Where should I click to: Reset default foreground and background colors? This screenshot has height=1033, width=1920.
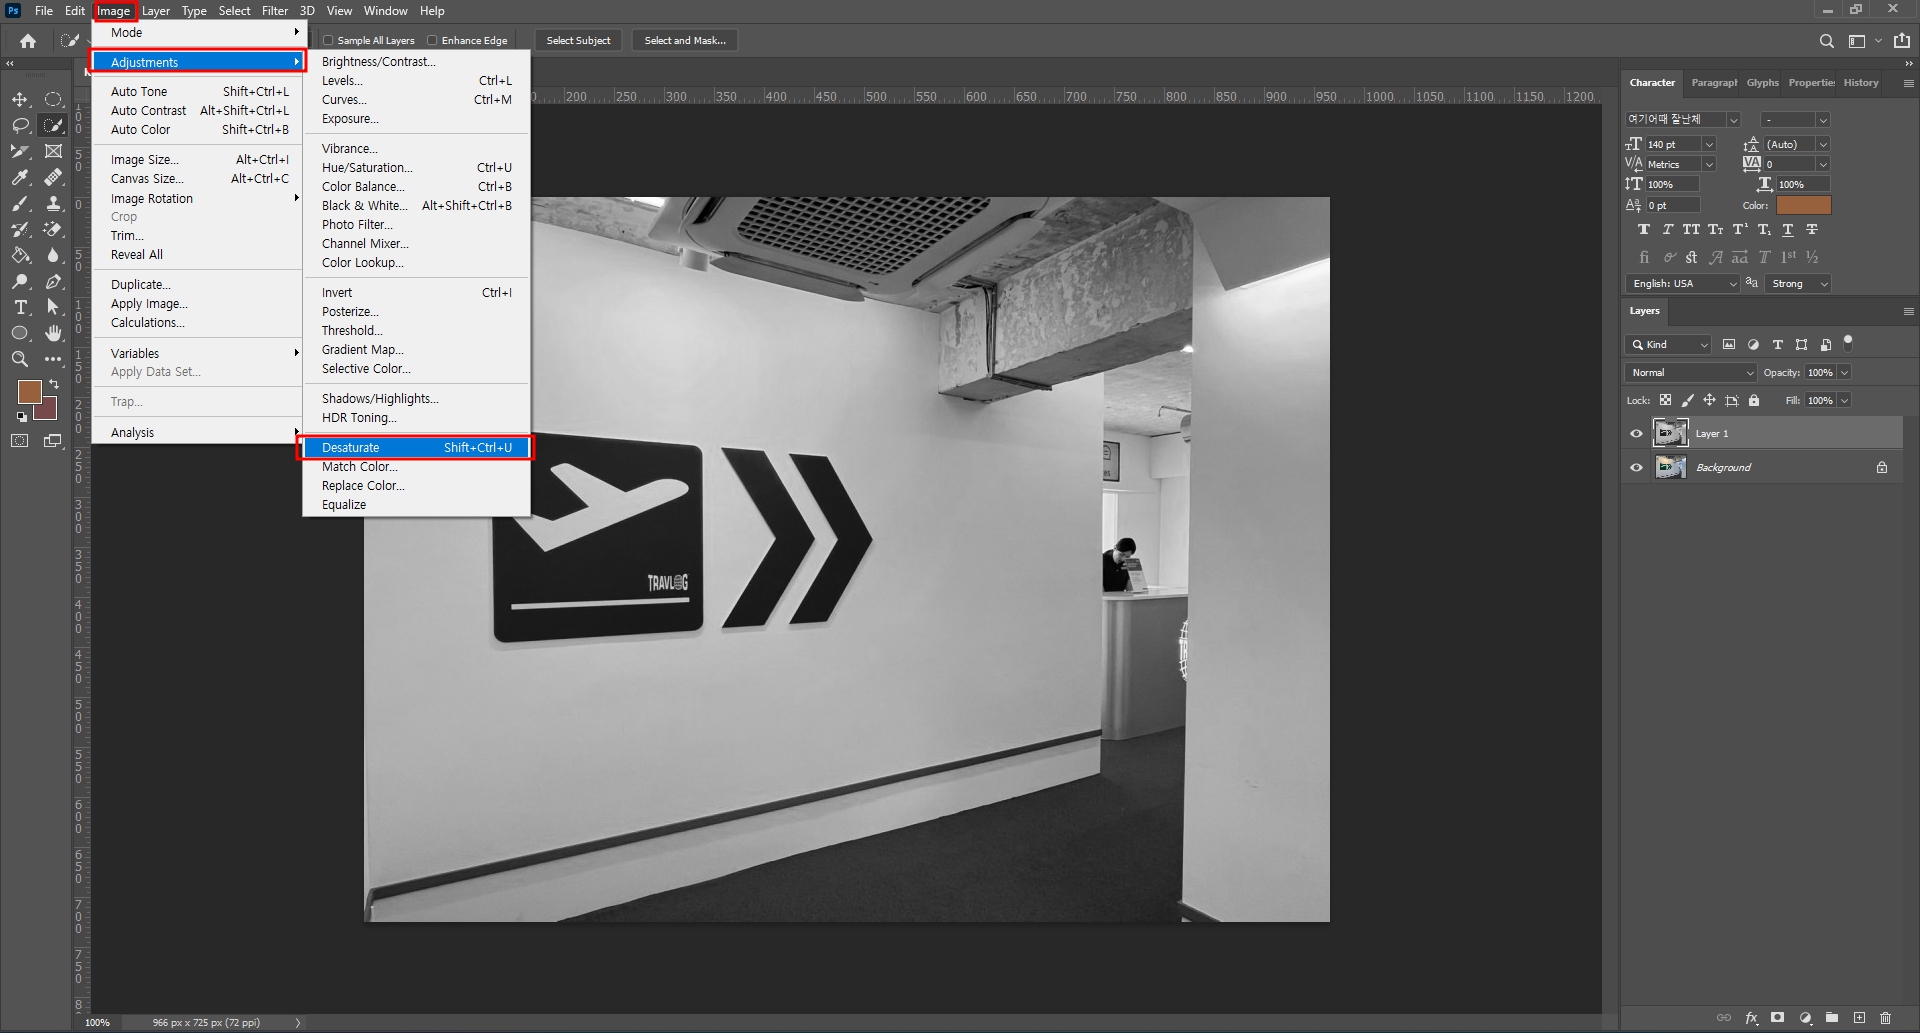point(22,416)
